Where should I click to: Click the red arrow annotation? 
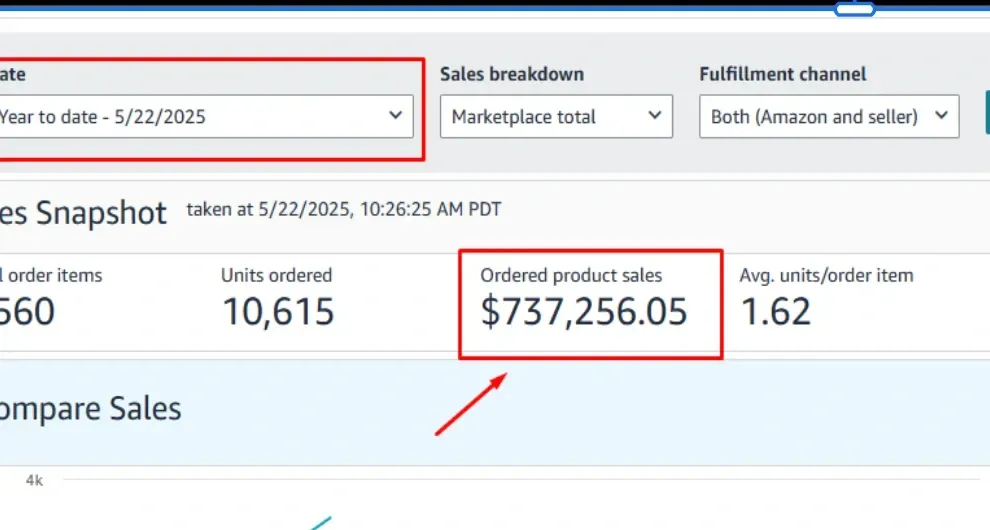[472, 404]
